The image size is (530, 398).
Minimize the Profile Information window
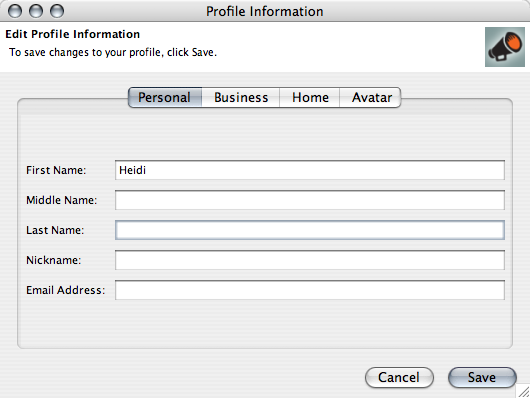(36, 11)
